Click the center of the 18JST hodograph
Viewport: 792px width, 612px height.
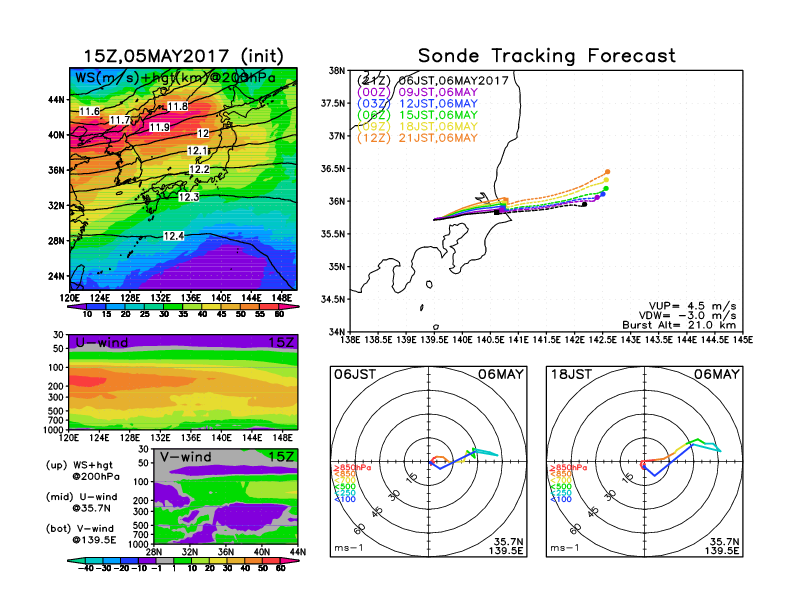(644, 463)
